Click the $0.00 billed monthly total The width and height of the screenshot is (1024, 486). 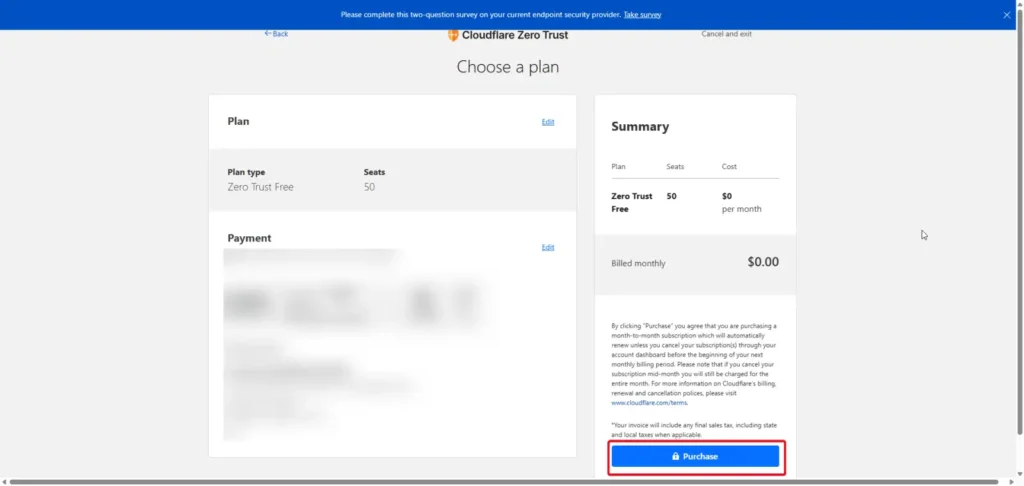[763, 262]
